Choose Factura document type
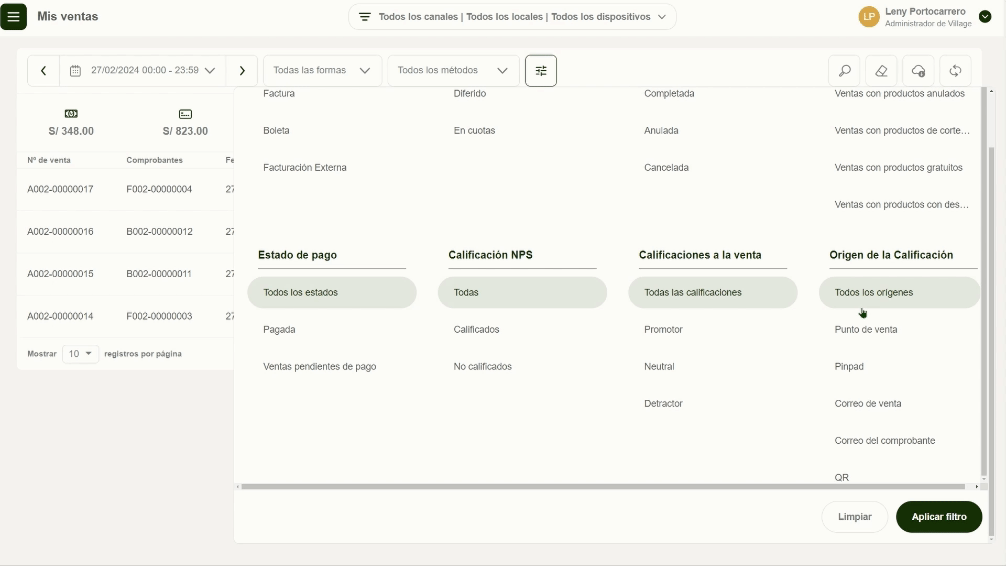The width and height of the screenshot is (1006, 566). [278, 94]
